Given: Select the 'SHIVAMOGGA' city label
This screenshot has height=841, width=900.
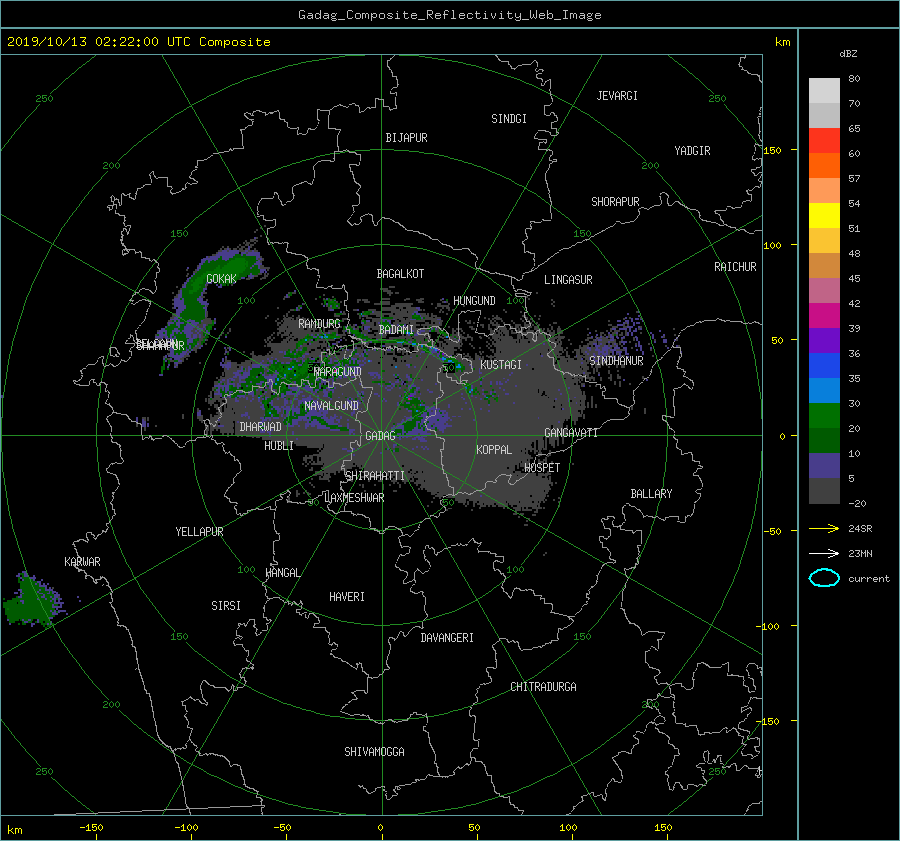Looking at the screenshot, I should click(374, 752).
